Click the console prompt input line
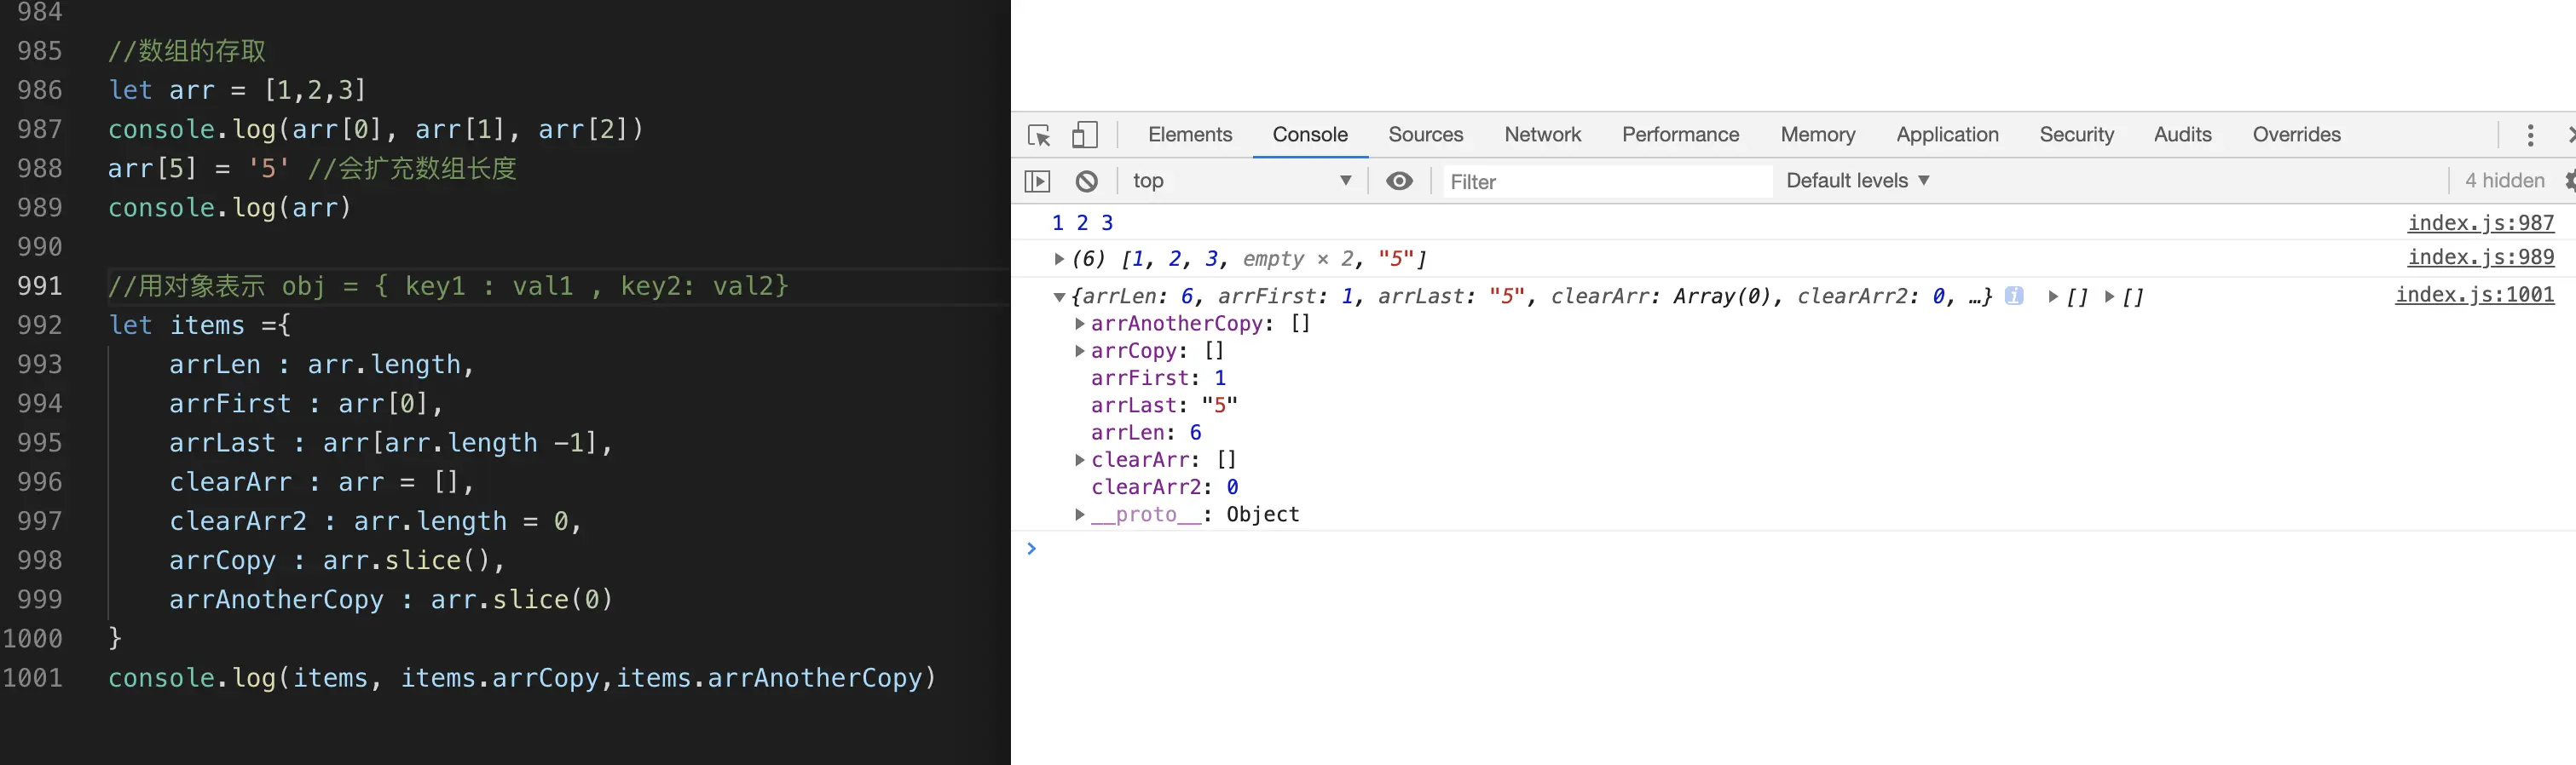The height and width of the screenshot is (765, 2576). pos(1800,549)
